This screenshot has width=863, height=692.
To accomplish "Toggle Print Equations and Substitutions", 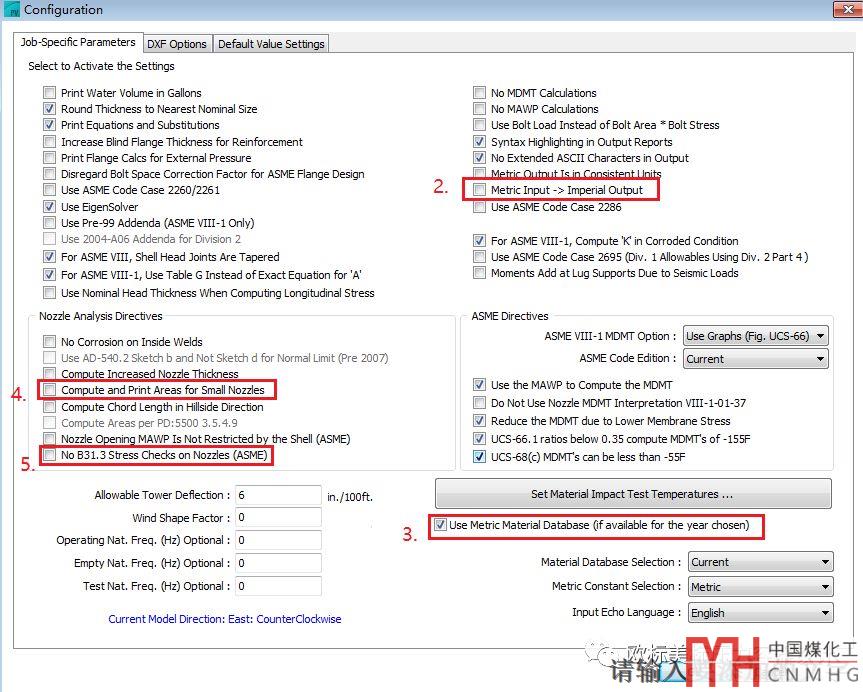I will coord(50,125).
